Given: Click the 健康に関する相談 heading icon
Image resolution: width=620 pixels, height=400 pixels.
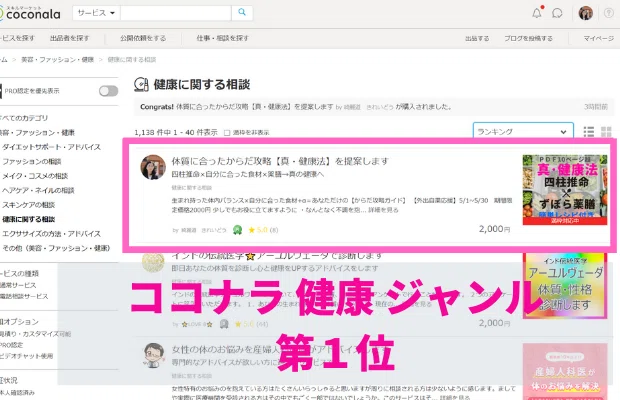Looking at the screenshot, I should pyautogui.click(x=141, y=85).
